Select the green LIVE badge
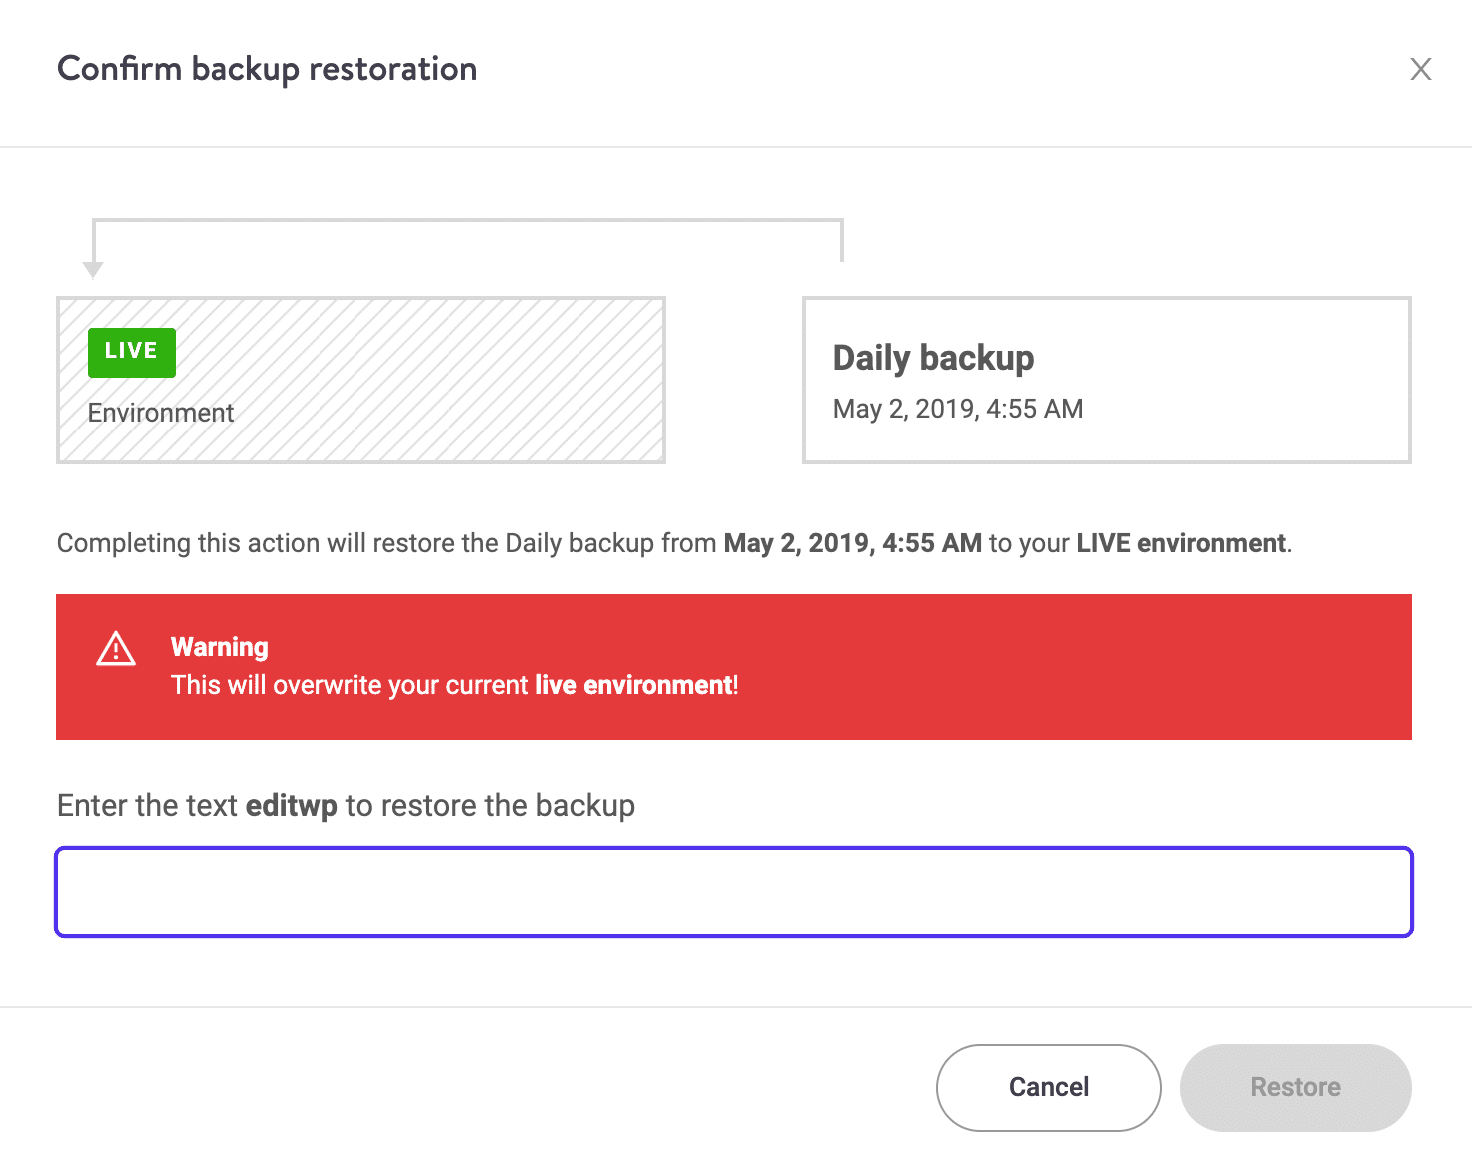 [131, 352]
